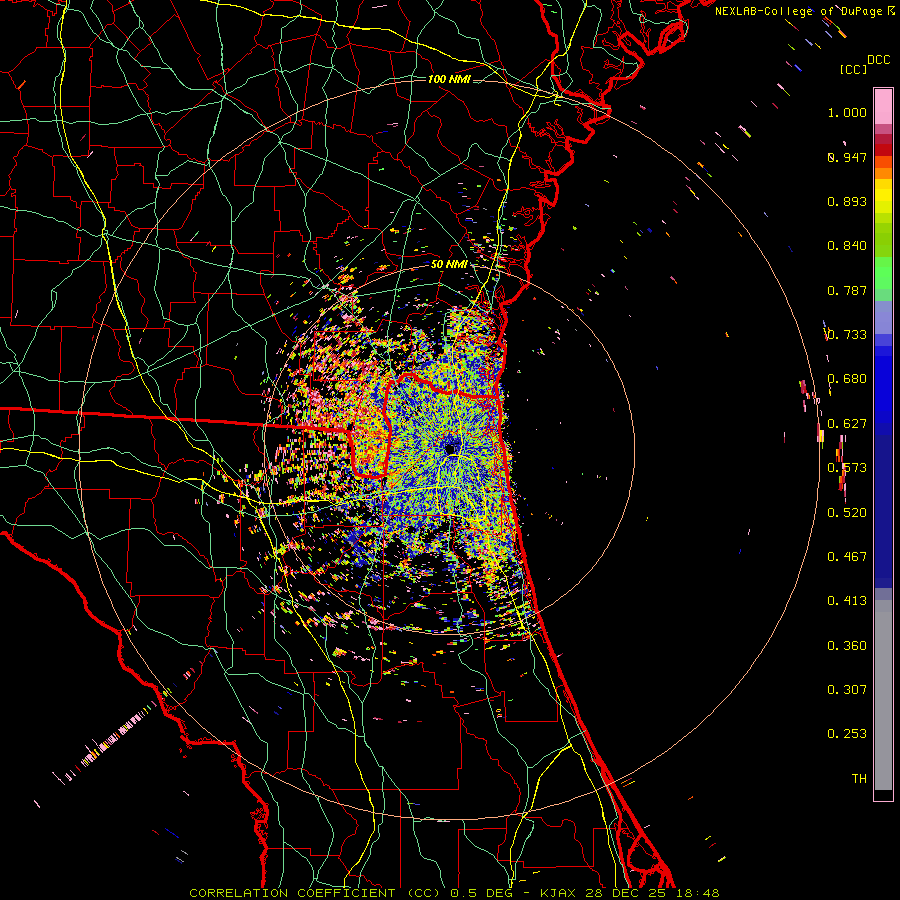Click the 0.360 scale value
900x900 pixels.
(x=847, y=646)
